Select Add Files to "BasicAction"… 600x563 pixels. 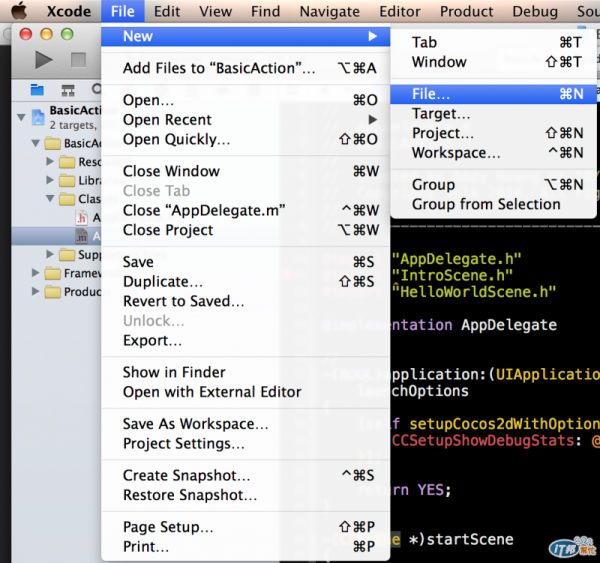click(246, 68)
